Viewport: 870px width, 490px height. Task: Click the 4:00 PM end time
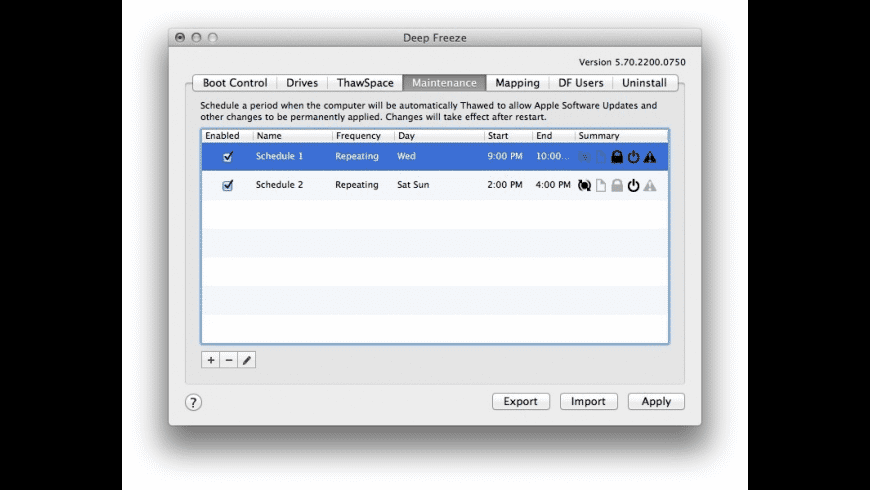coord(553,185)
